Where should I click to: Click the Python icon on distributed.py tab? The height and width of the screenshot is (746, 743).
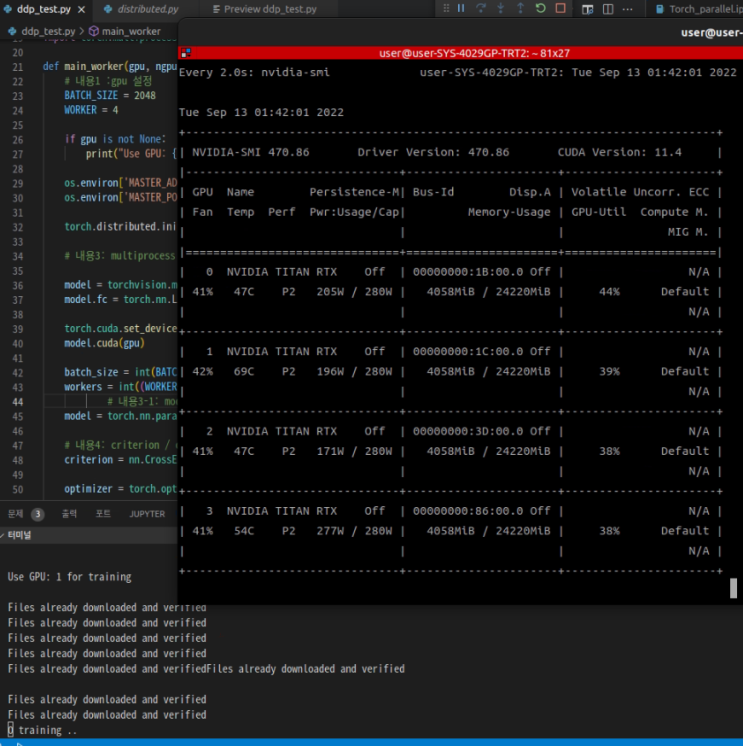click(108, 9)
